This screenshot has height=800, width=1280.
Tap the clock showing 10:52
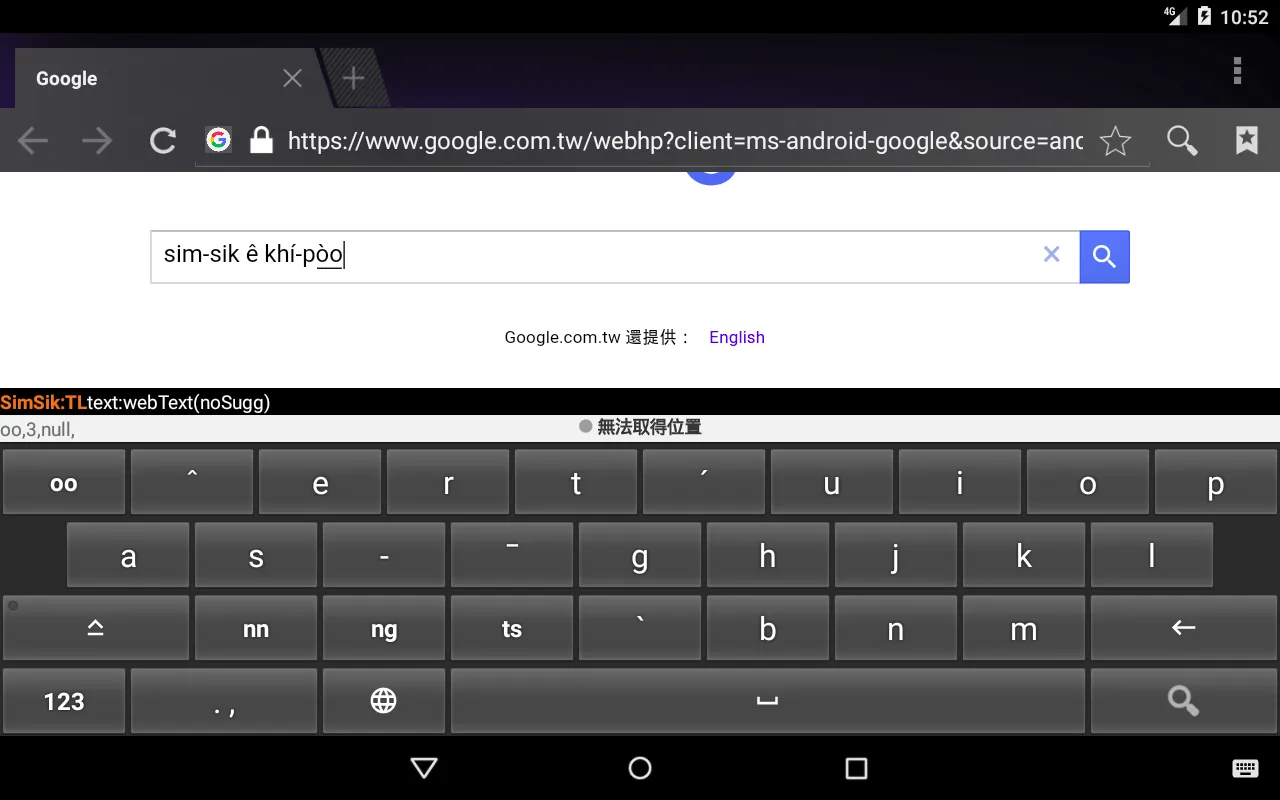pos(1244,17)
